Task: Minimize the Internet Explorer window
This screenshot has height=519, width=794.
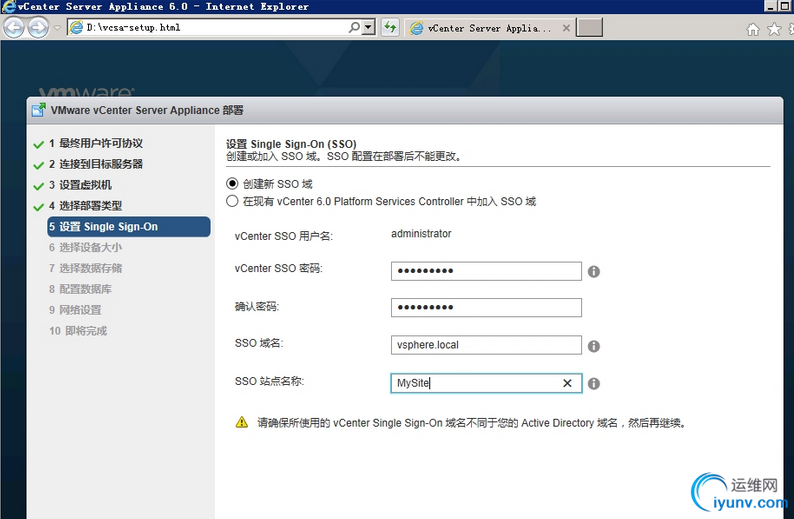Action: [x=770, y=6]
